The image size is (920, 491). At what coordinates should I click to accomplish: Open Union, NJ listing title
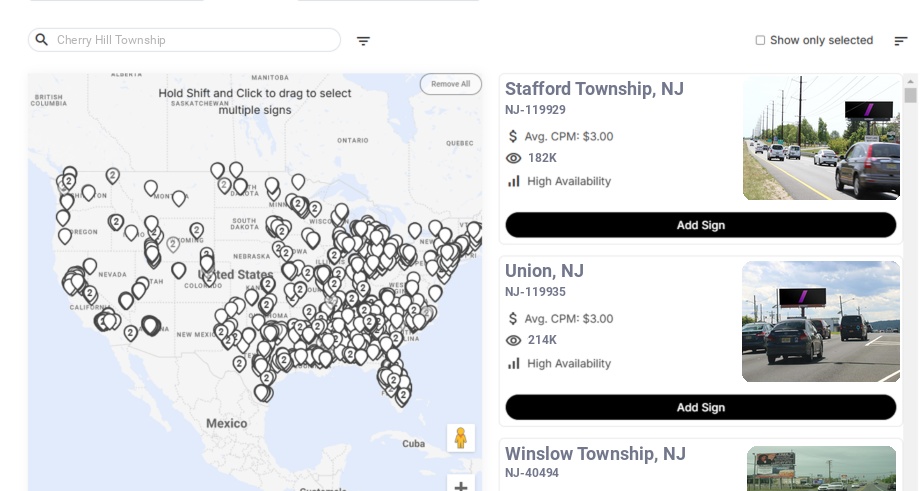pyautogui.click(x=544, y=271)
